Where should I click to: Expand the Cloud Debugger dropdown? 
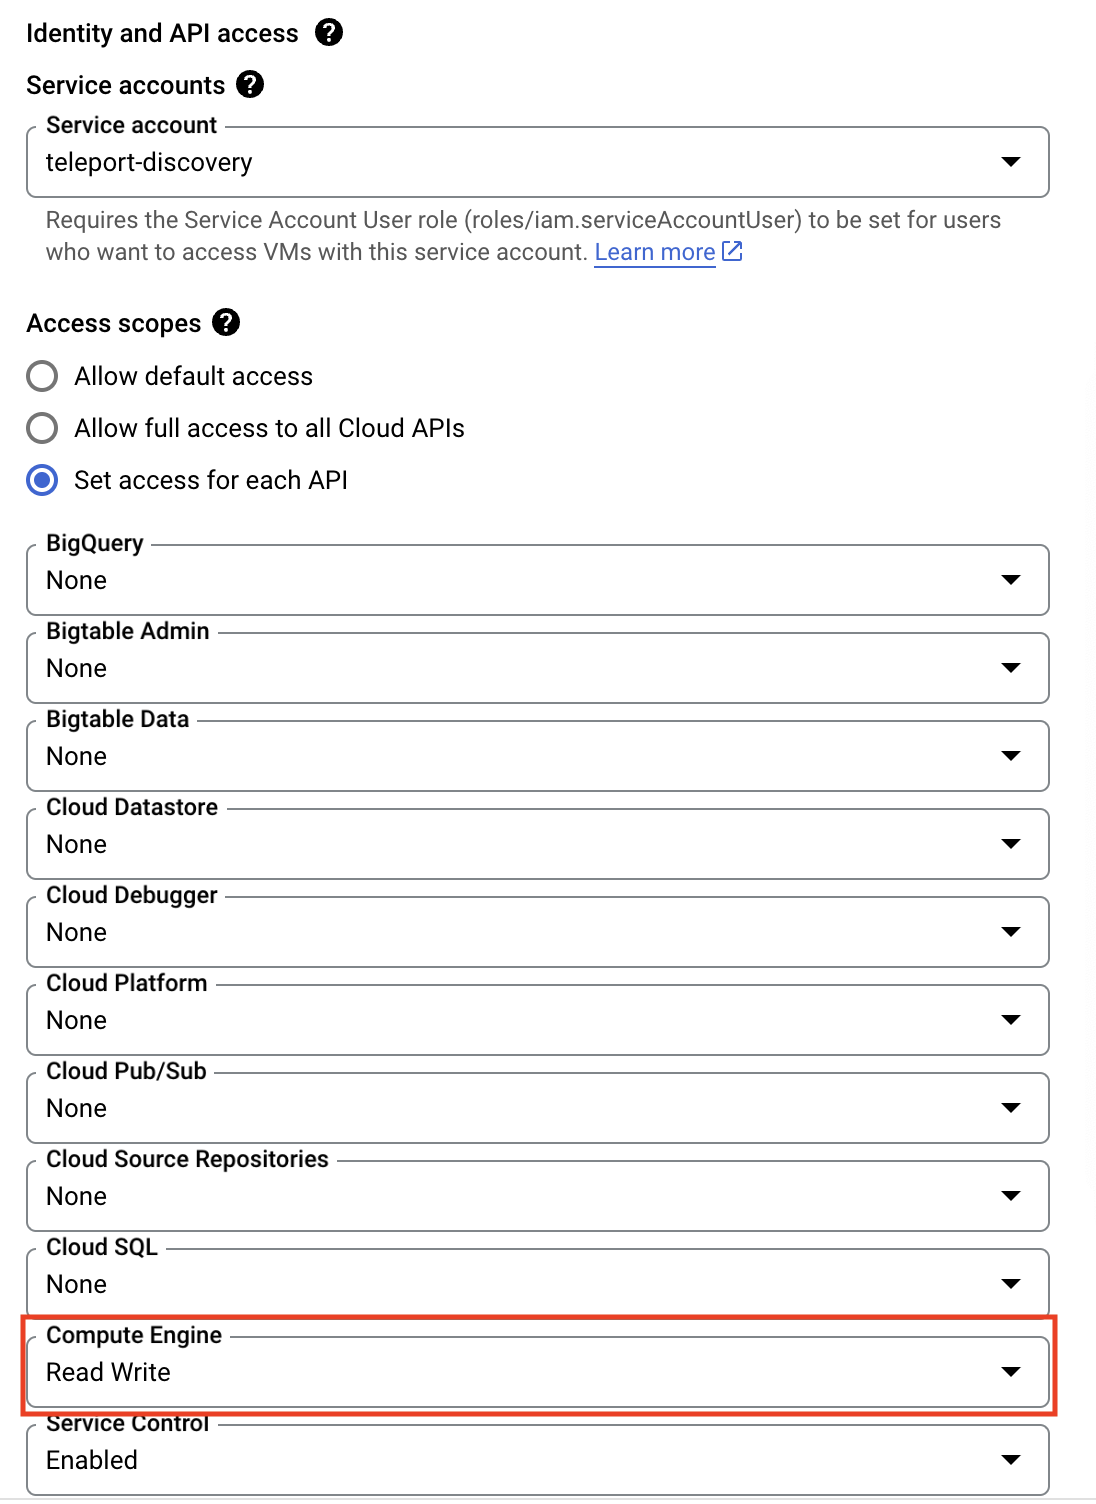(1012, 932)
